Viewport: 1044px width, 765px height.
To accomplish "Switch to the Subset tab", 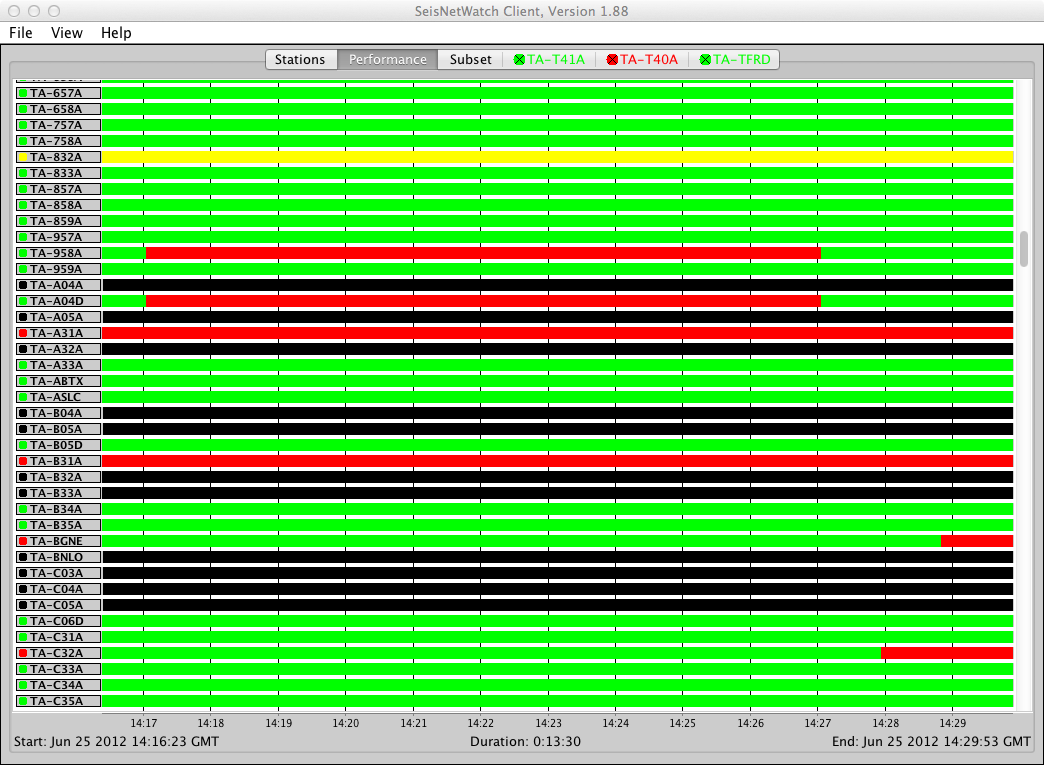I will pos(470,59).
